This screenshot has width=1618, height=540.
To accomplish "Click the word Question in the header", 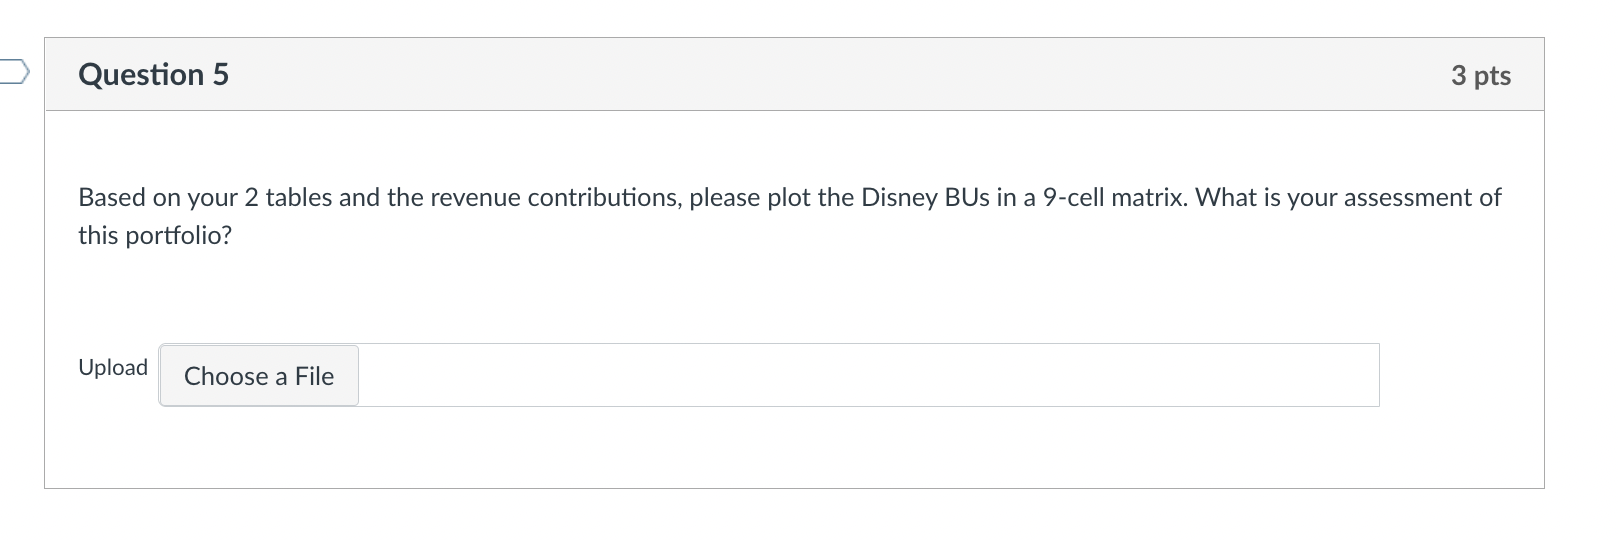I will pos(141,75).
